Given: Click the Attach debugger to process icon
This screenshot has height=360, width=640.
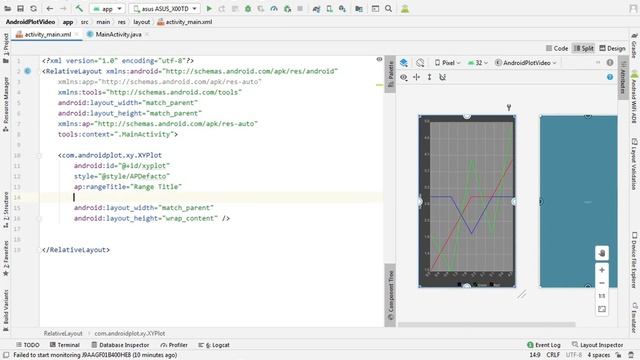Looking at the screenshot, I should [x=287, y=9].
